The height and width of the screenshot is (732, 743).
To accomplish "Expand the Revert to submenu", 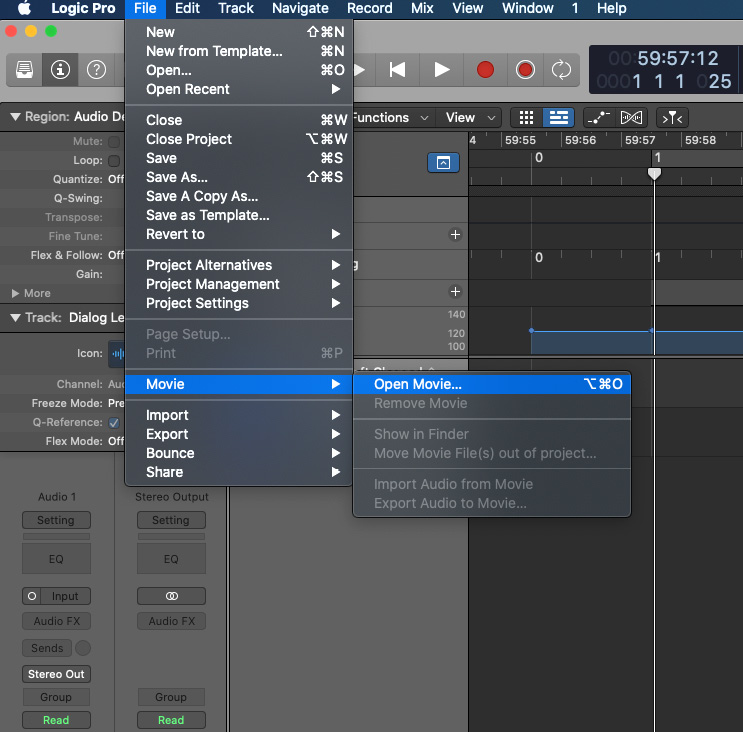I will pyautogui.click(x=239, y=234).
